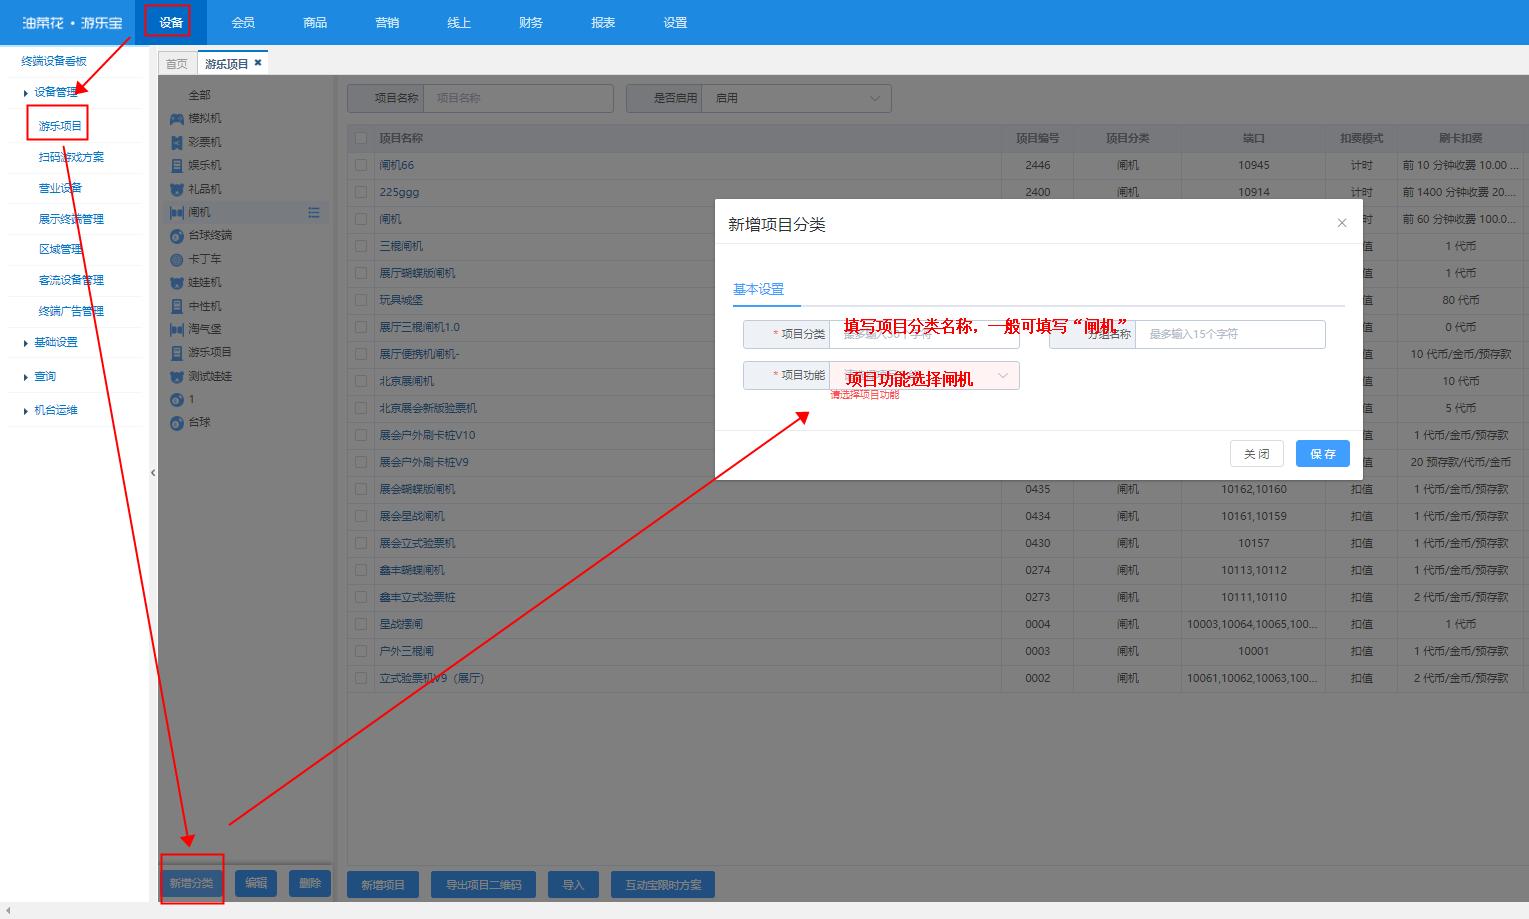Select the 礼品机 category icon
Screen dimensions: 1529x919
(x=177, y=189)
